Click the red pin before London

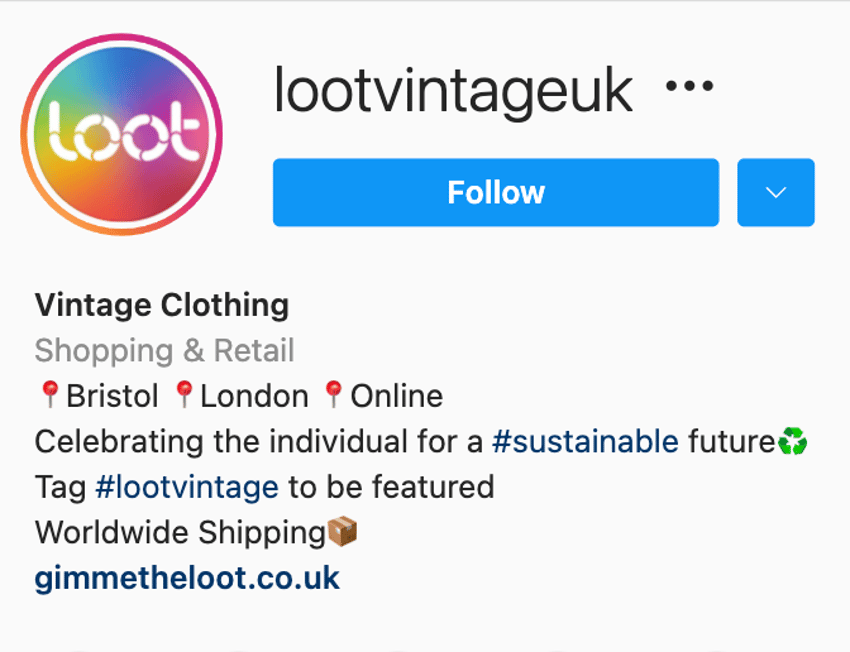coord(184,394)
